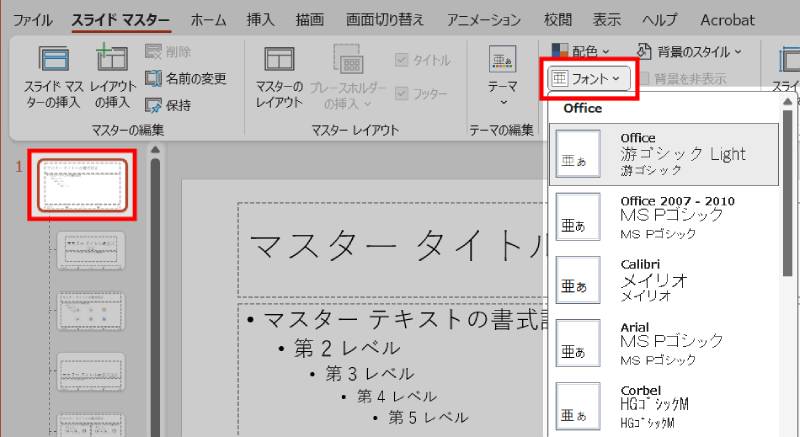Click the Arial font preview icon

(x=578, y=343)
